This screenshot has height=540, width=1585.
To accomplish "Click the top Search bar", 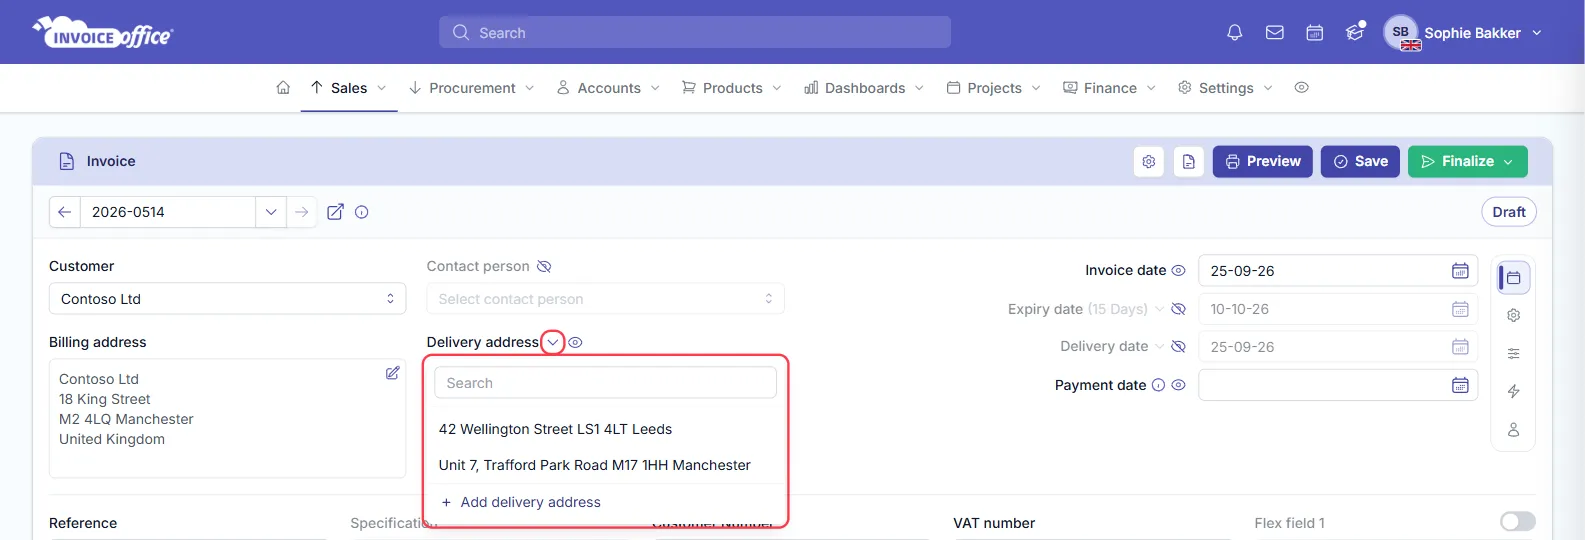I will point(695,33).
